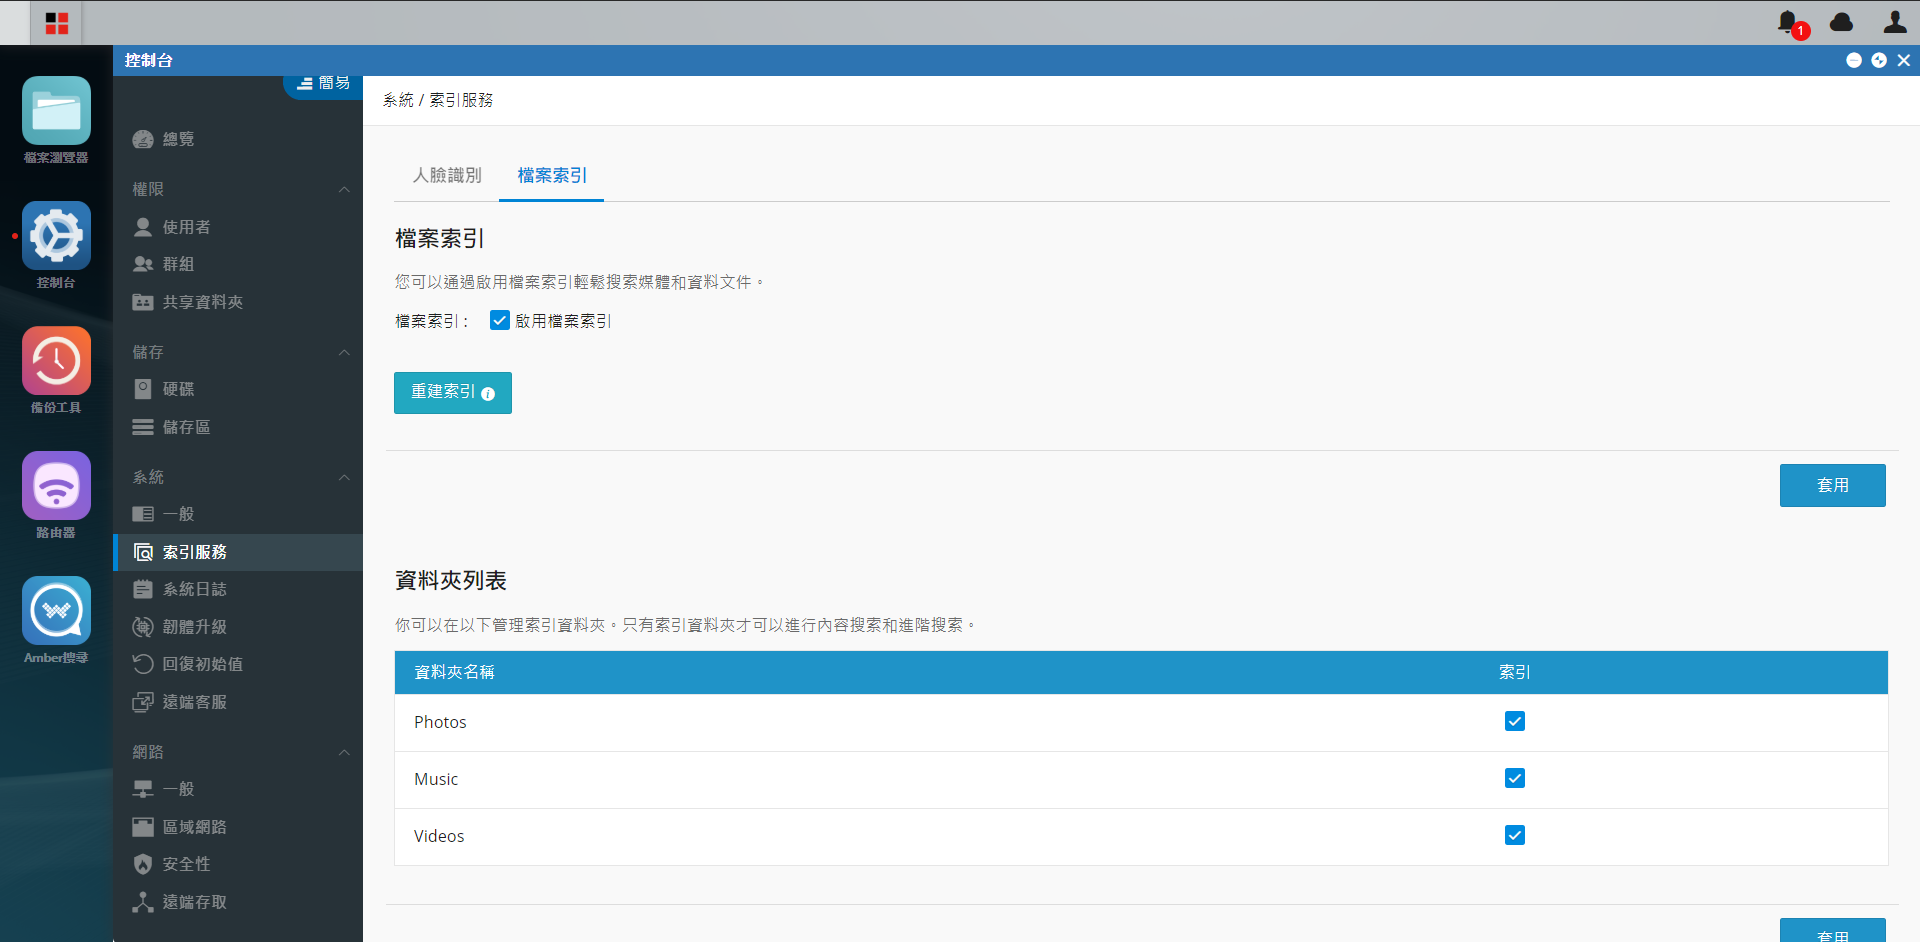Open 系統 一般 general settings
Viewport: 1920px width, 942px height.
(238, 514)
